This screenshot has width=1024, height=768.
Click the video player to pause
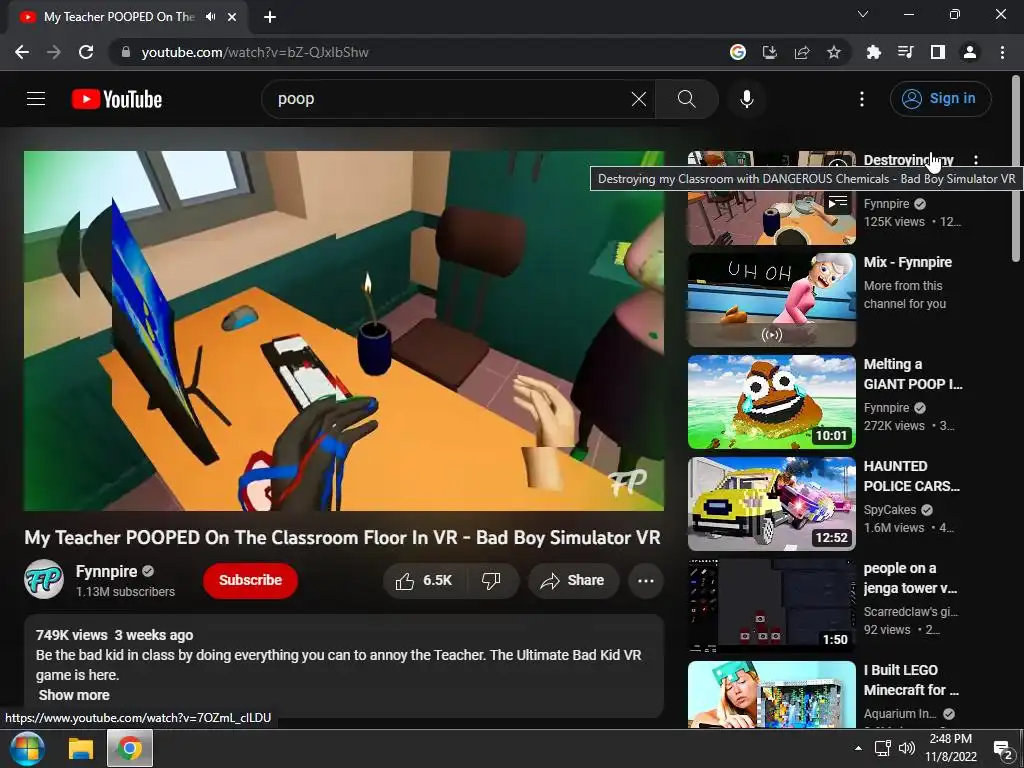(x=344, y=330)
